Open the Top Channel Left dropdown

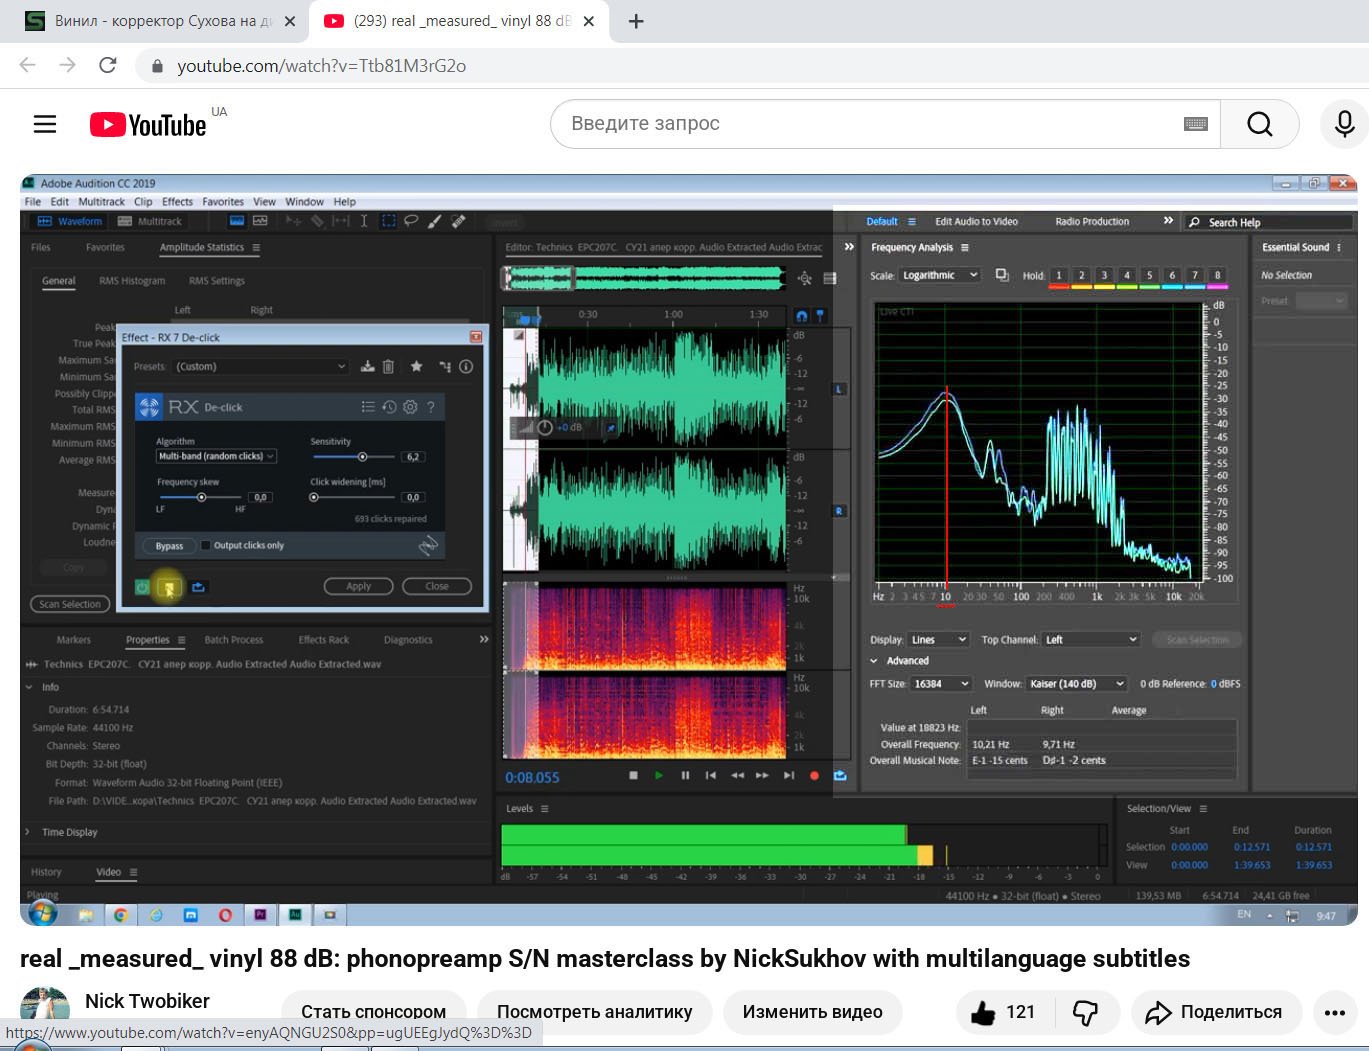click(1091, 640)
